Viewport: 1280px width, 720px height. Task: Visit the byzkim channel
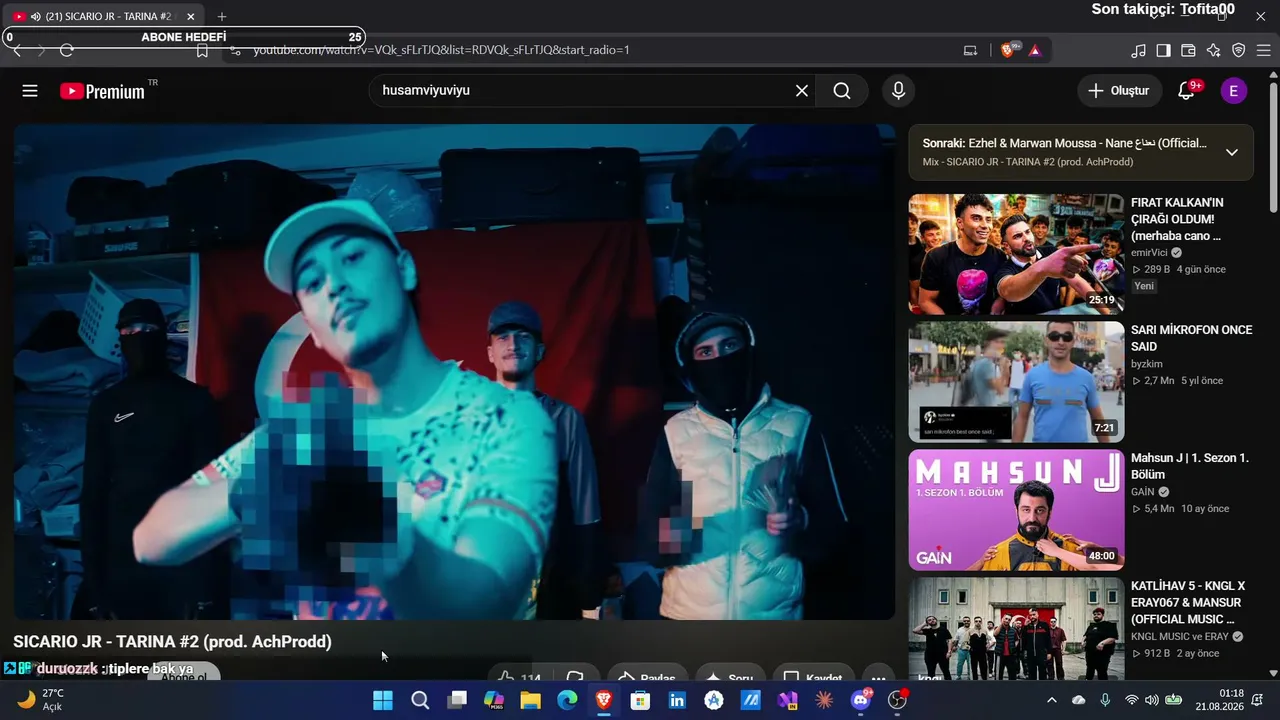(1147, 364)
